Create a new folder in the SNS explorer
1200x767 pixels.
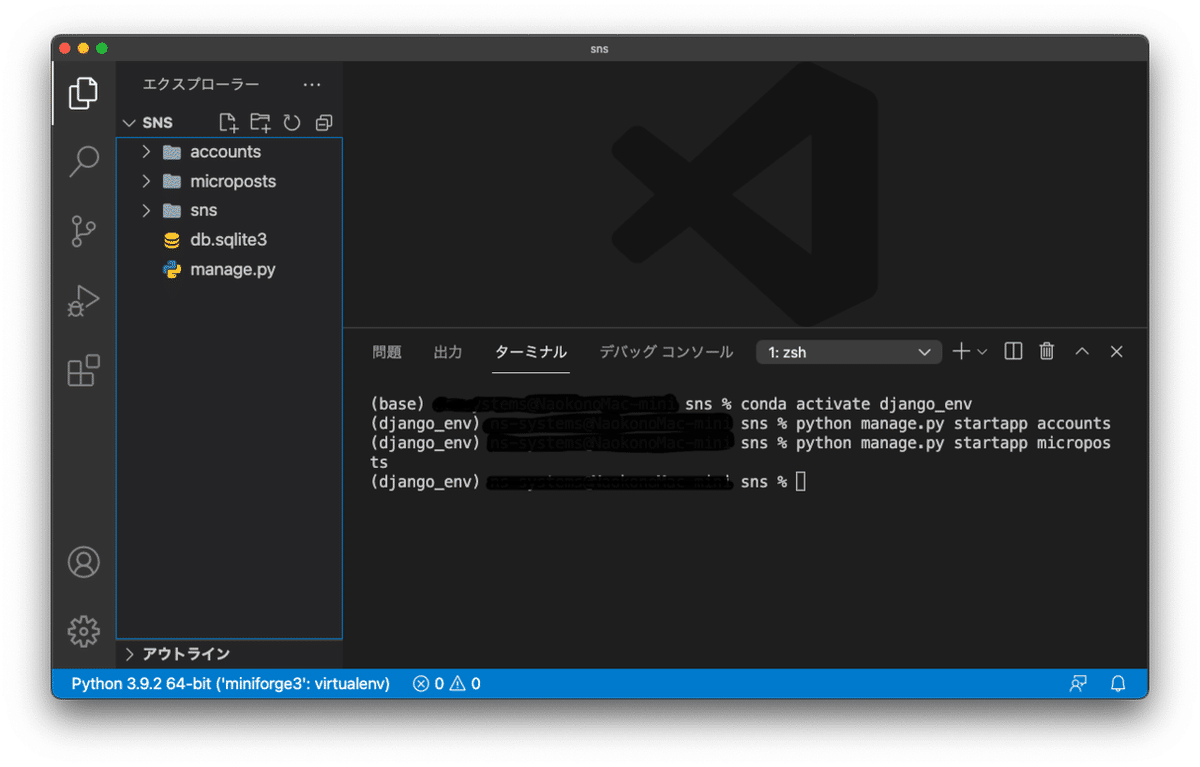click(259, 121)
